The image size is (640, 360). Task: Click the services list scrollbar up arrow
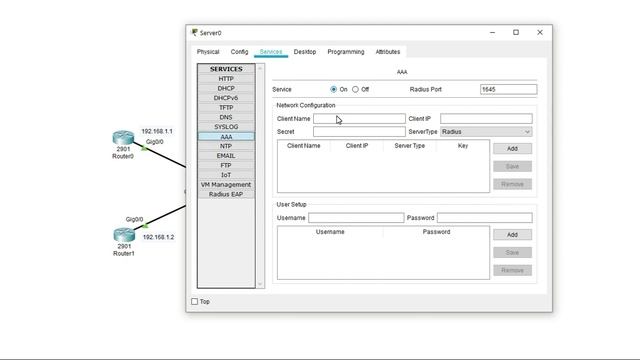pos(260,68)
